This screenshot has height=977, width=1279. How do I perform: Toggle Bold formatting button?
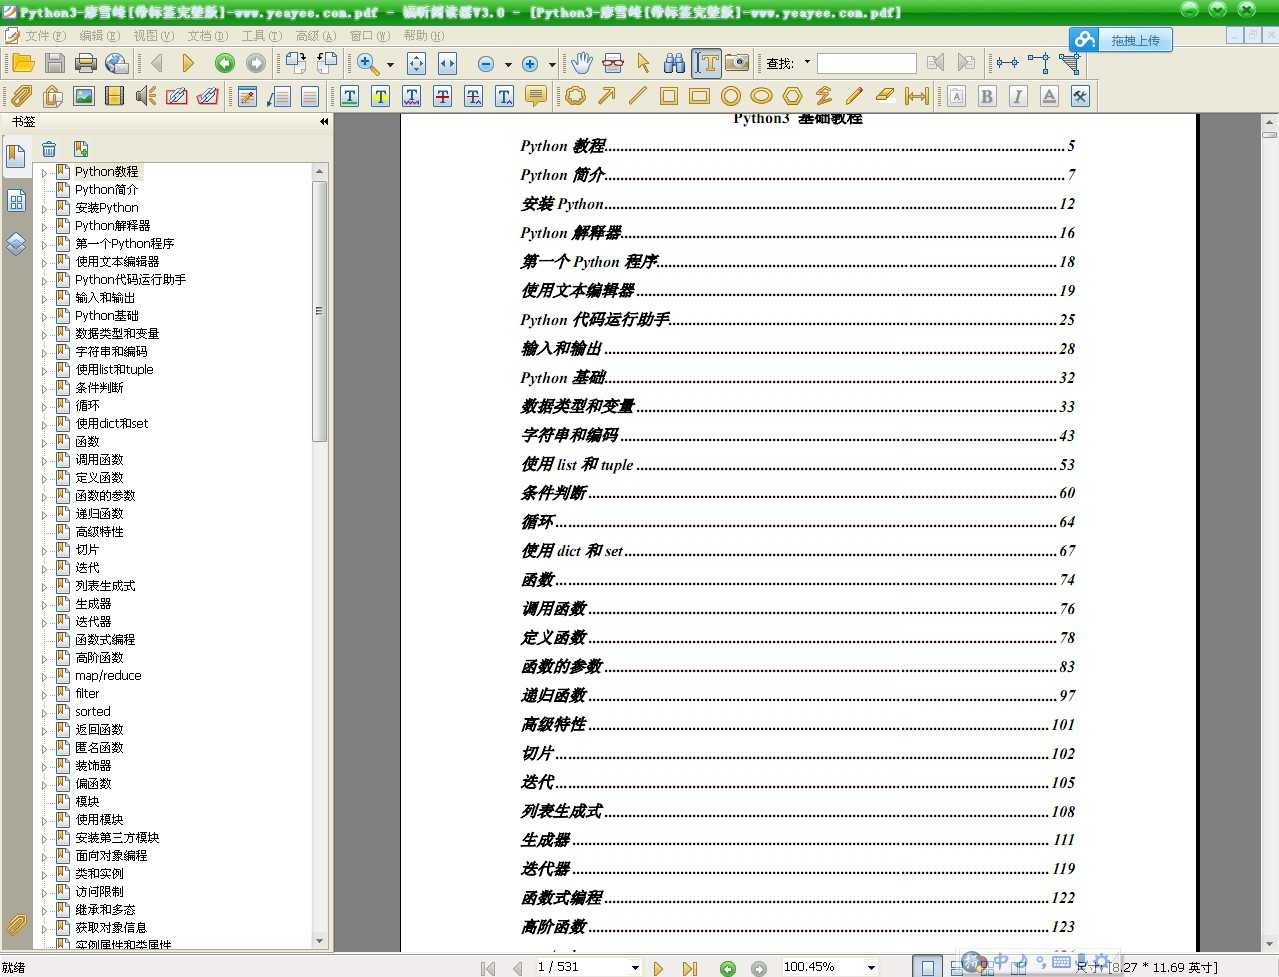tap(987, 96)
